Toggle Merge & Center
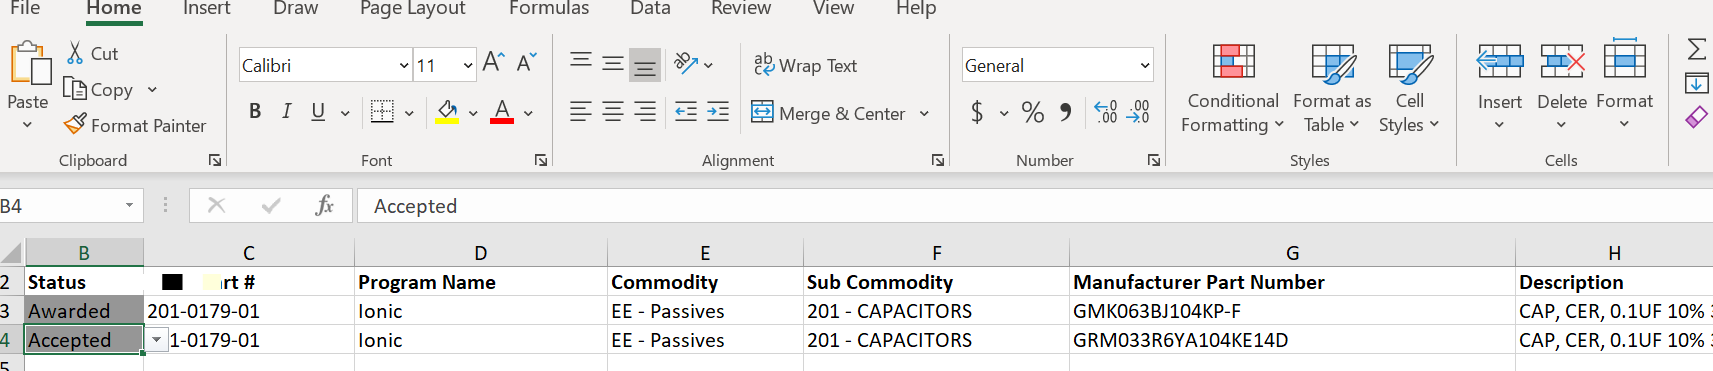 (x=828, y=113)
